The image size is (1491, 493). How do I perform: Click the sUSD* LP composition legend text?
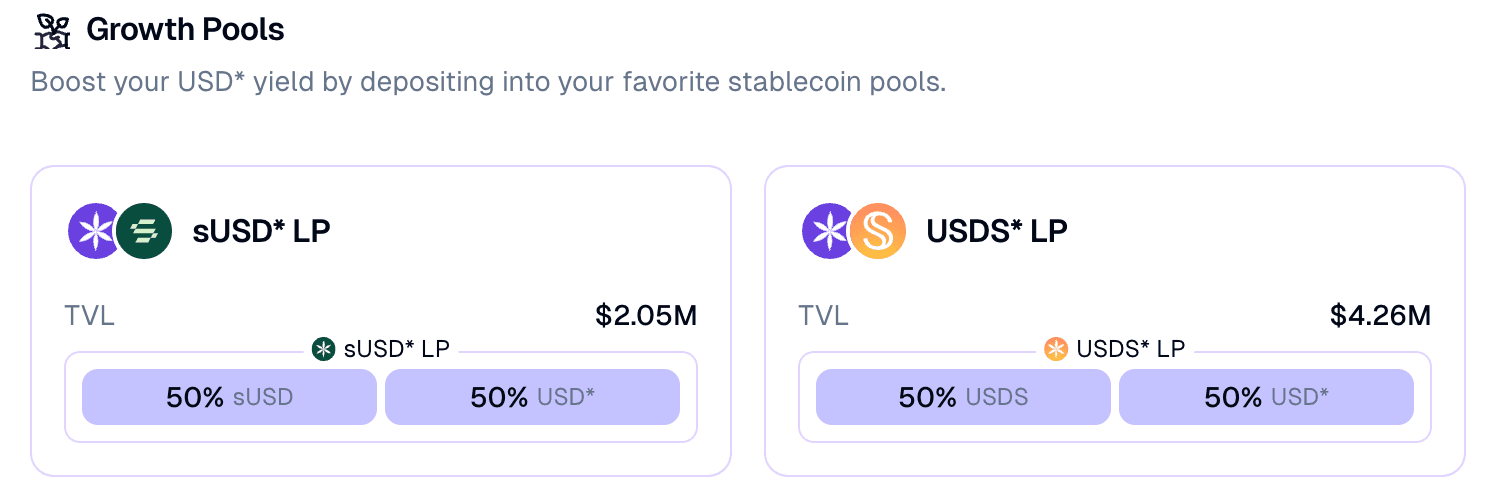point(396,349)
